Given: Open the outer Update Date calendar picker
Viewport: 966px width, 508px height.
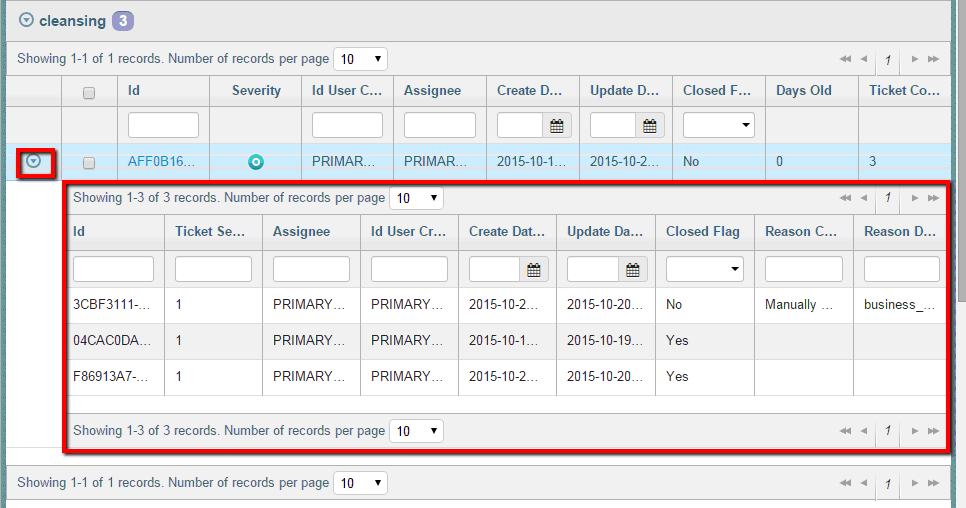Looking at the screenshot, I should coord(650,126).
